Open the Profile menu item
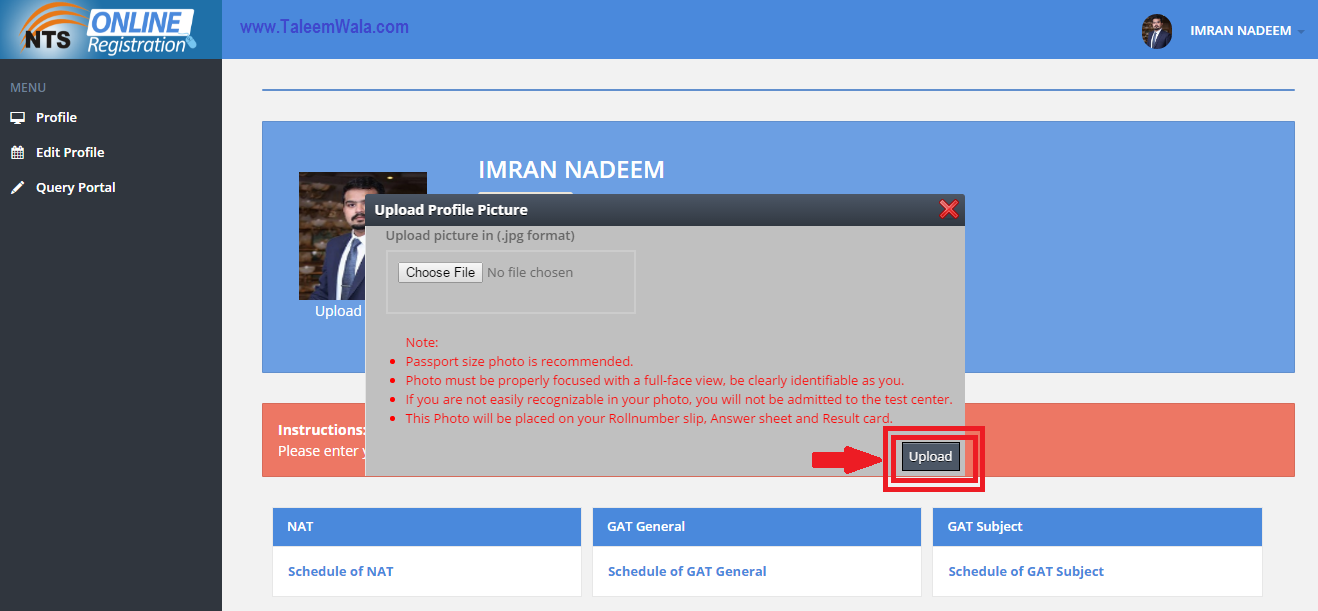 coord(56,117)
